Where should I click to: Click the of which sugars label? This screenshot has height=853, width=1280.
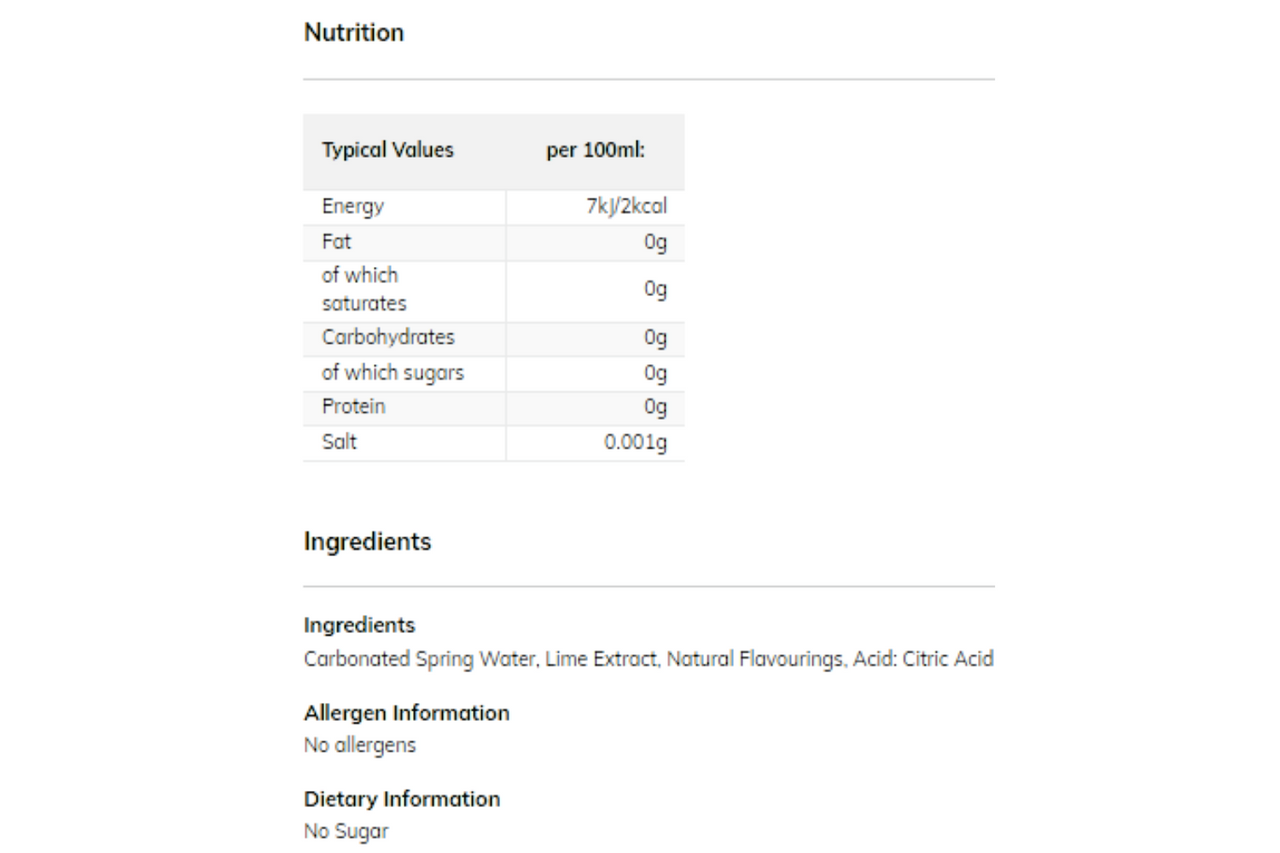393,373
